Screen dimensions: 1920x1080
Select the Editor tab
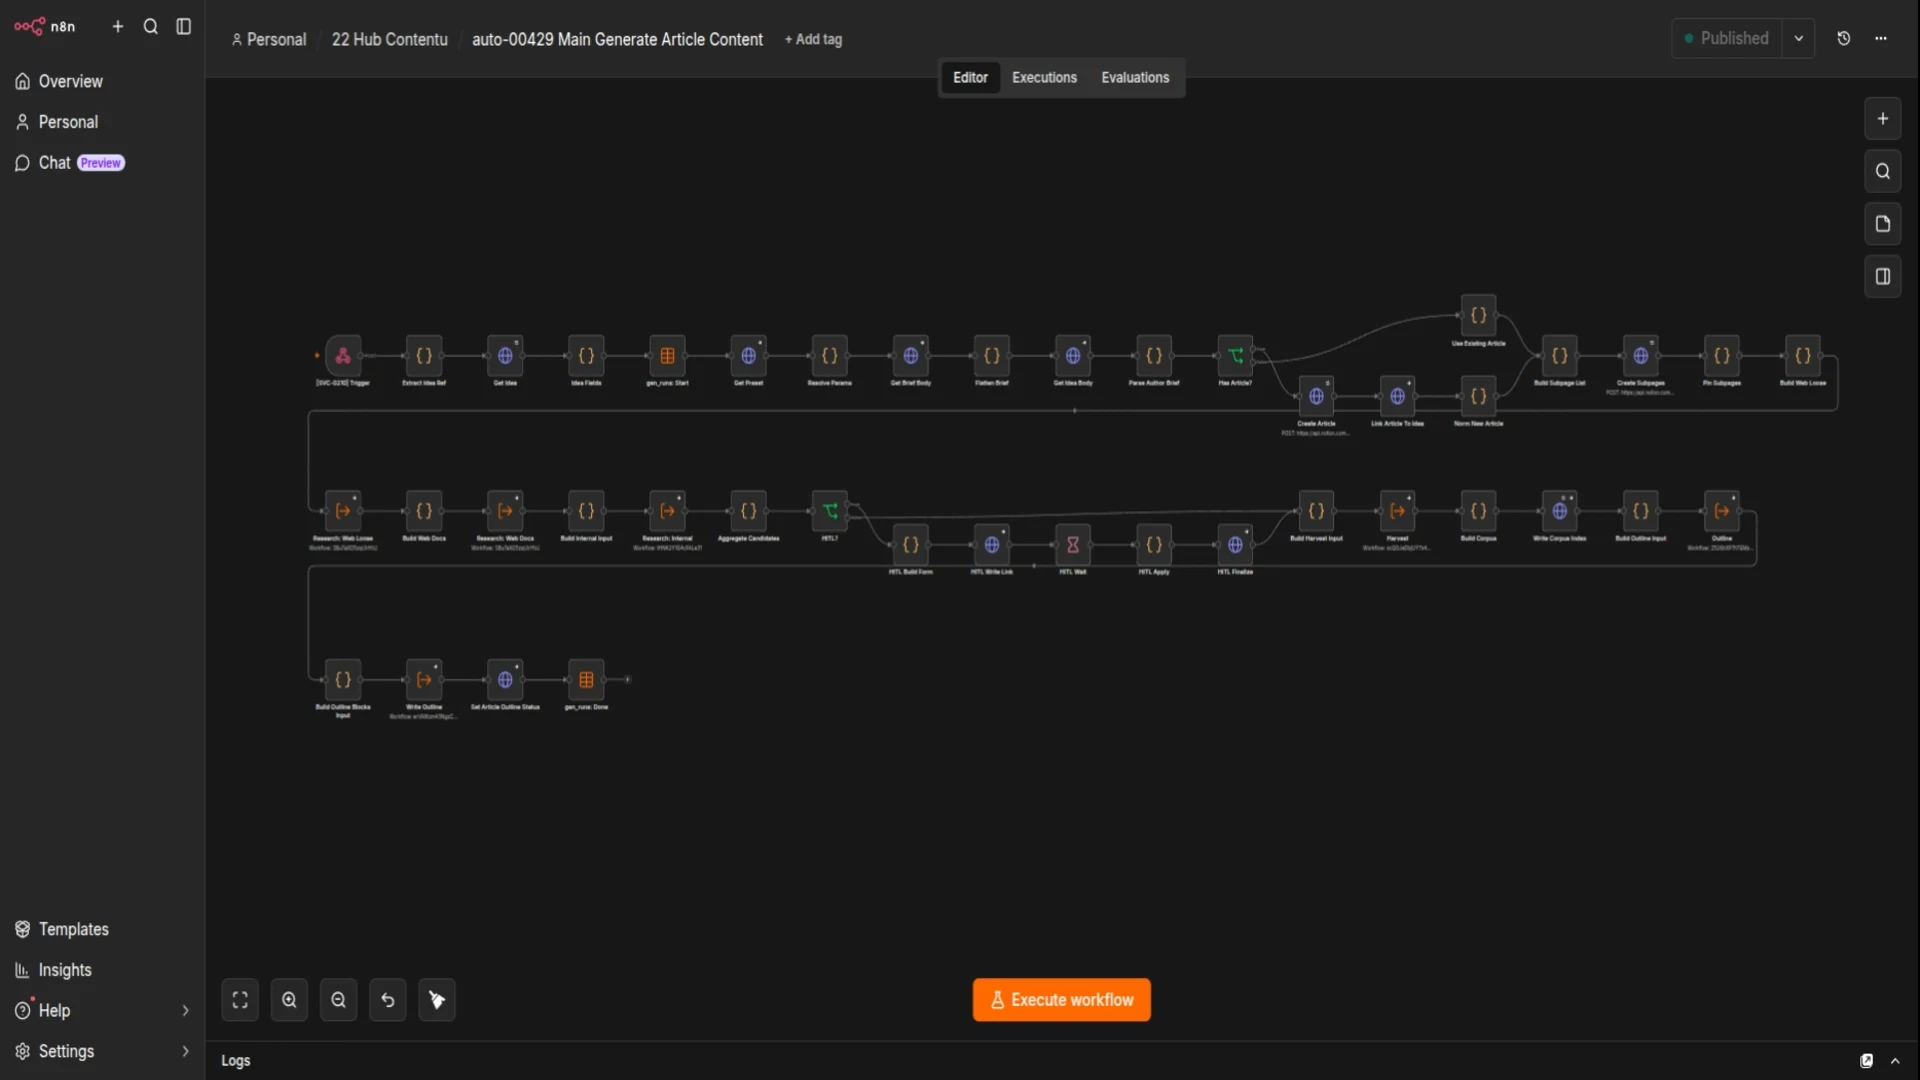[970, 77]
